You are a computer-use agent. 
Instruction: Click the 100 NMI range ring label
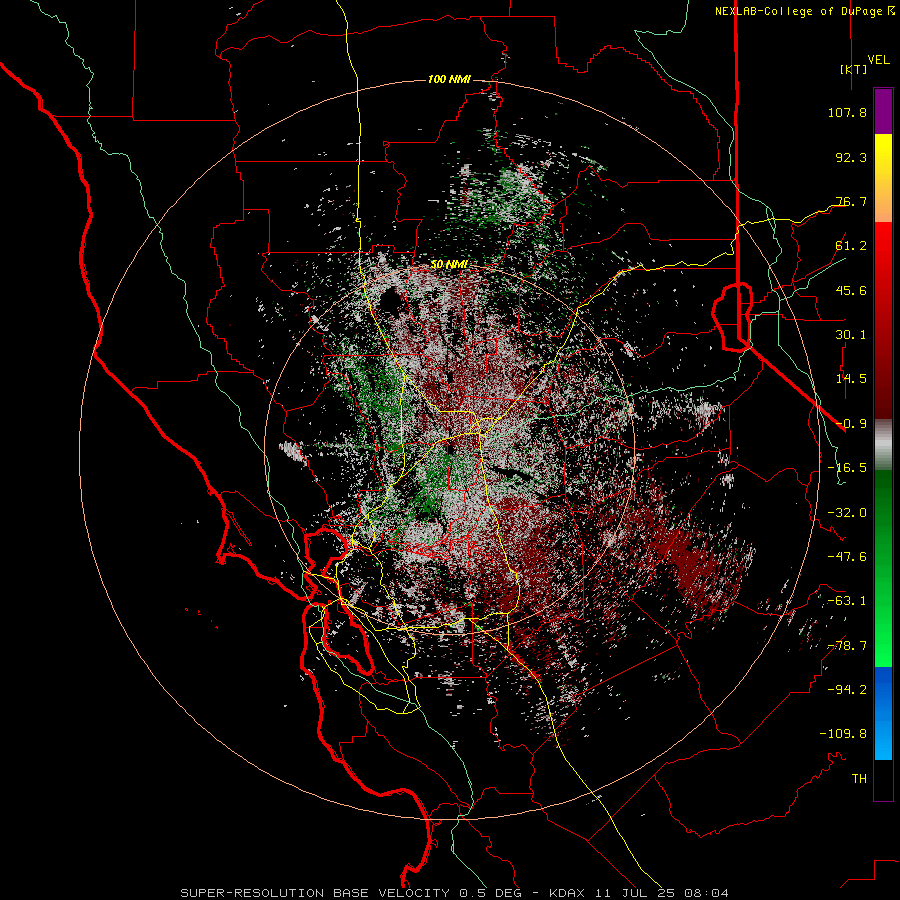pyautogui.click(x=449, y=79)
